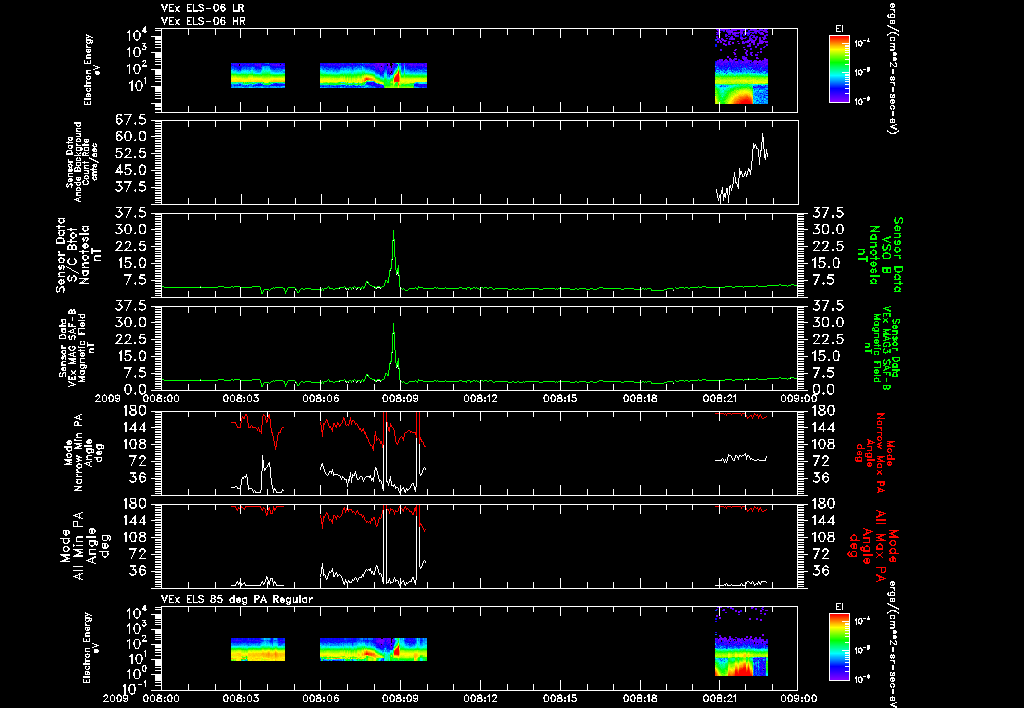Click the top spectrogram block near 008:21
This screenshot has width=1024, height=708.
click(x=741, y=66)
